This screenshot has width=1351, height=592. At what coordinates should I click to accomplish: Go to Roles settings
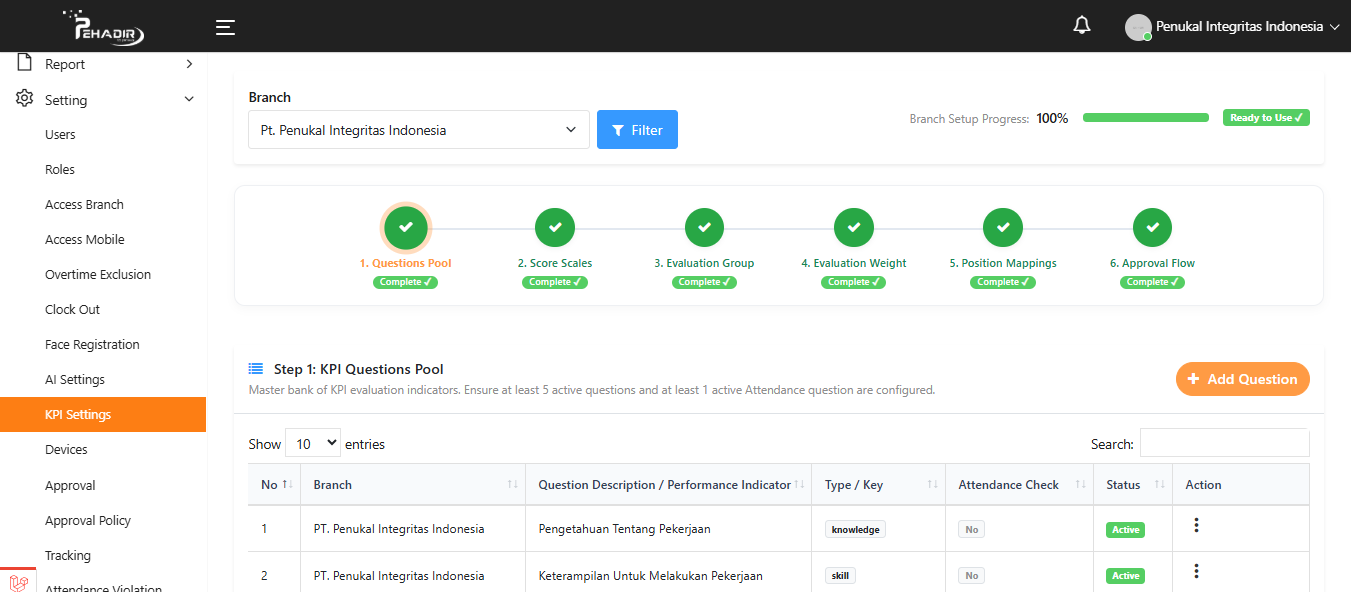point(60,169)
